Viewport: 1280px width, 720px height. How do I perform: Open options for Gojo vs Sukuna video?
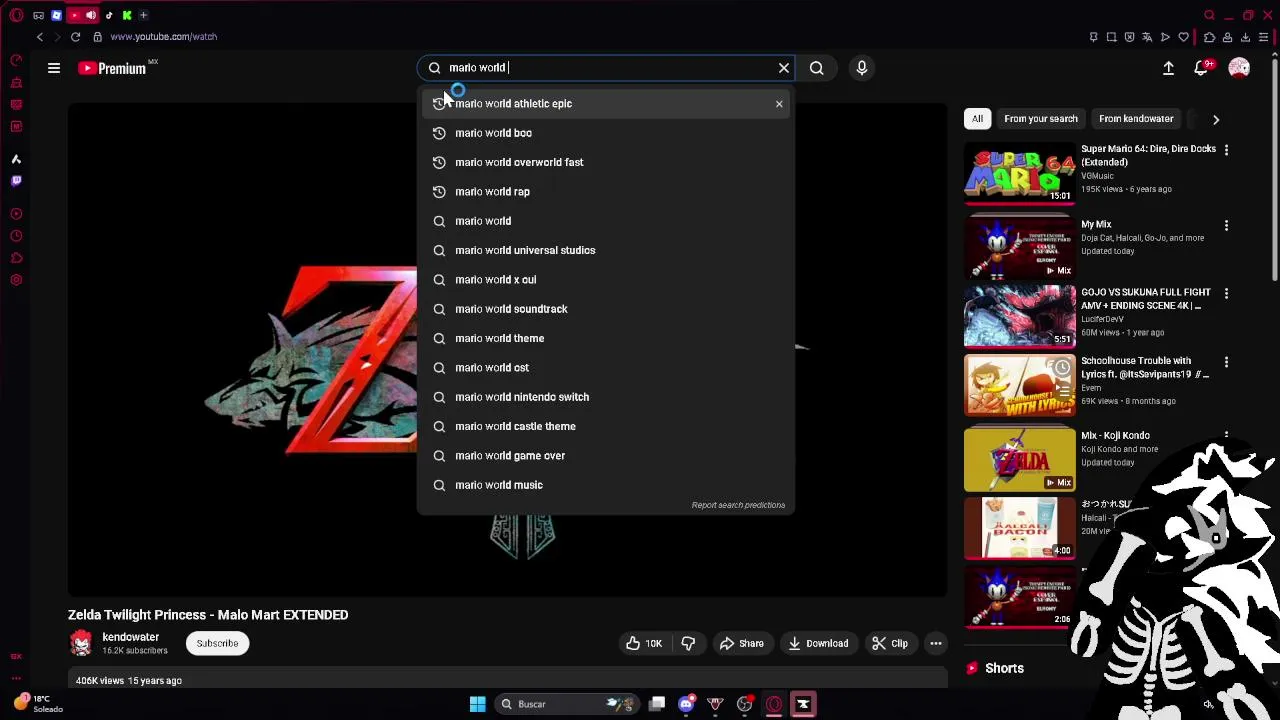pos(1226,294)
